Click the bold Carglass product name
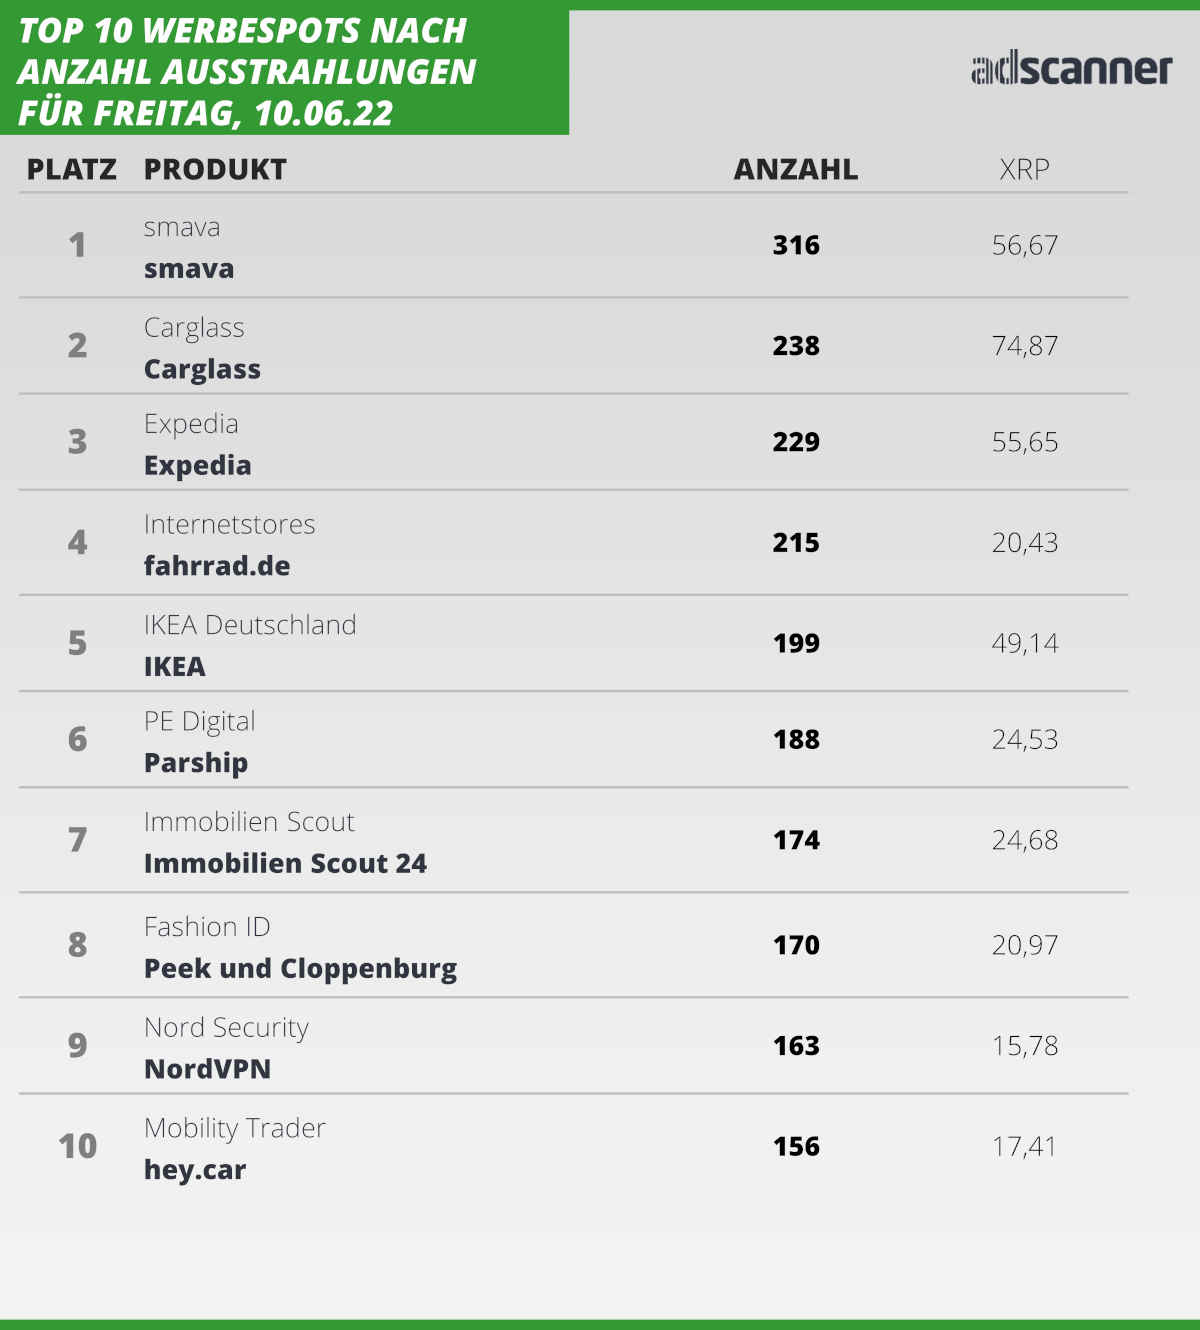The width and height of the screenshot is (1200, 1330). click(x=202, y=369)
